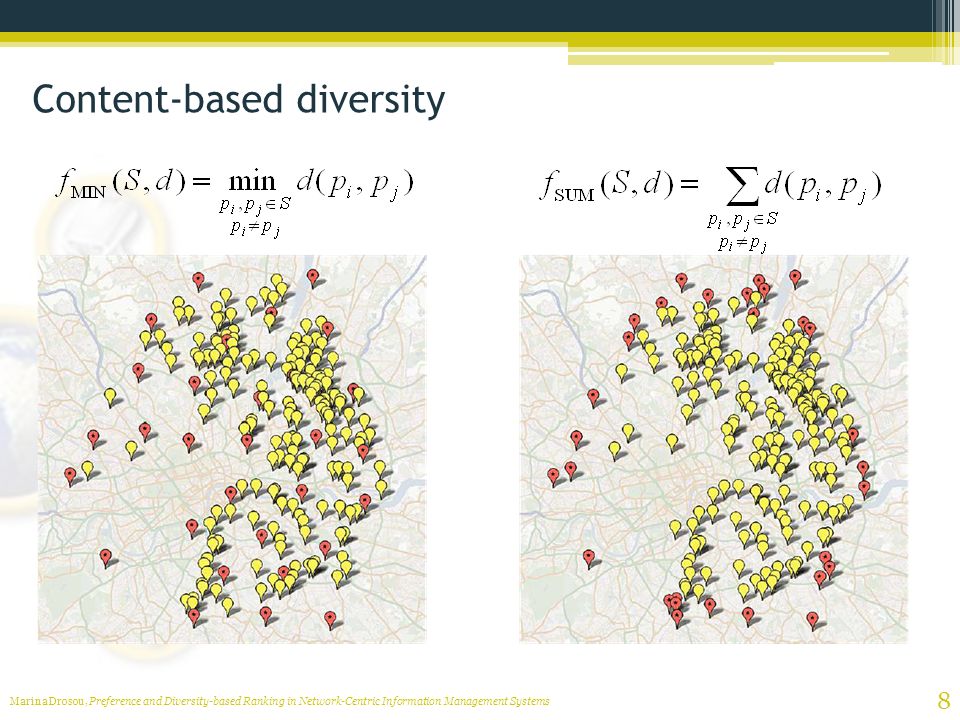
Task: Click the fSUM(S,d) formula
Action: [x=710, y=210]
